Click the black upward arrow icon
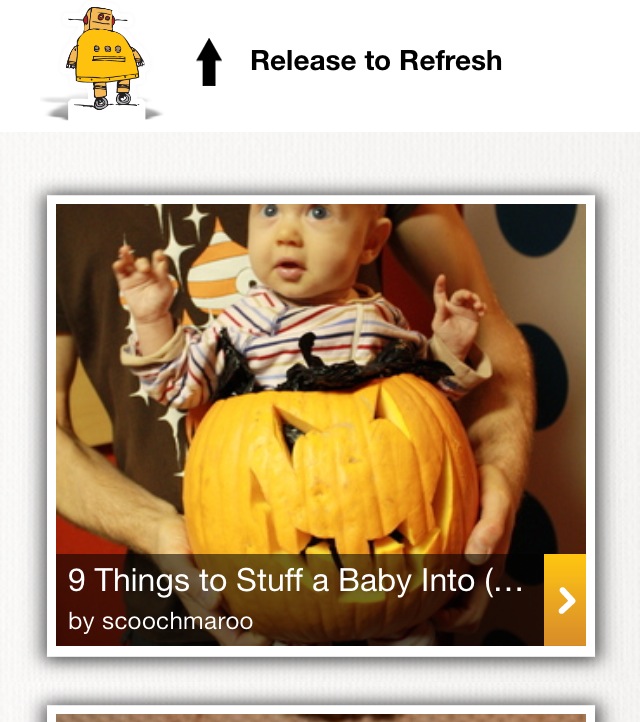This screenshot has height=722, width=640. click(209, 62)
